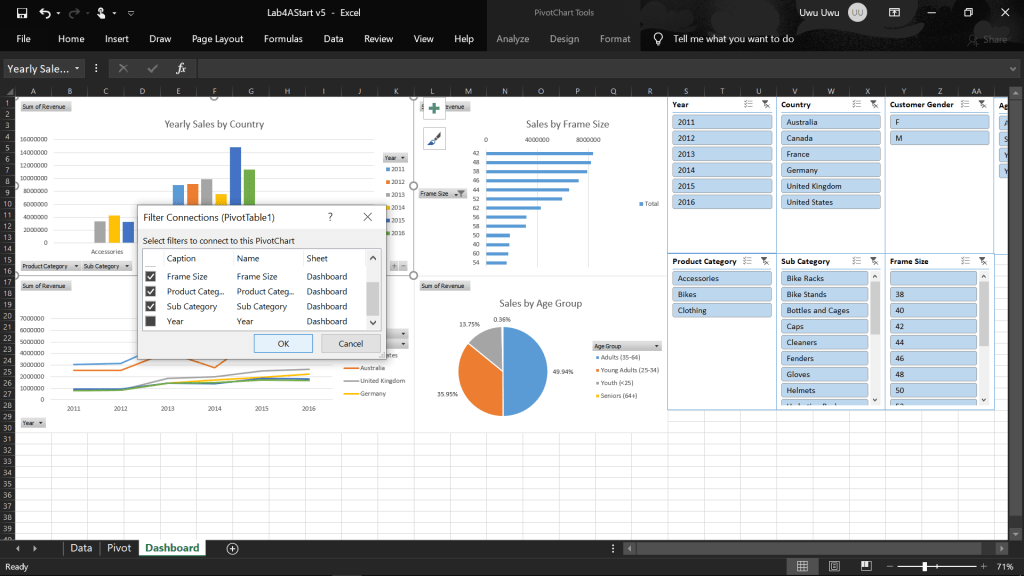Open the Chart Styles paintbrush icon

pos(435,139)
